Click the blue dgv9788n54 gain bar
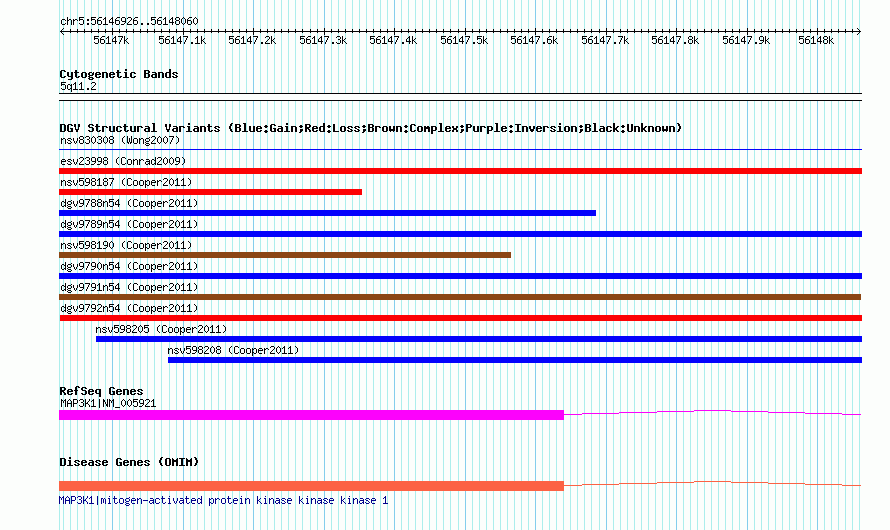 tap(328, 213)
